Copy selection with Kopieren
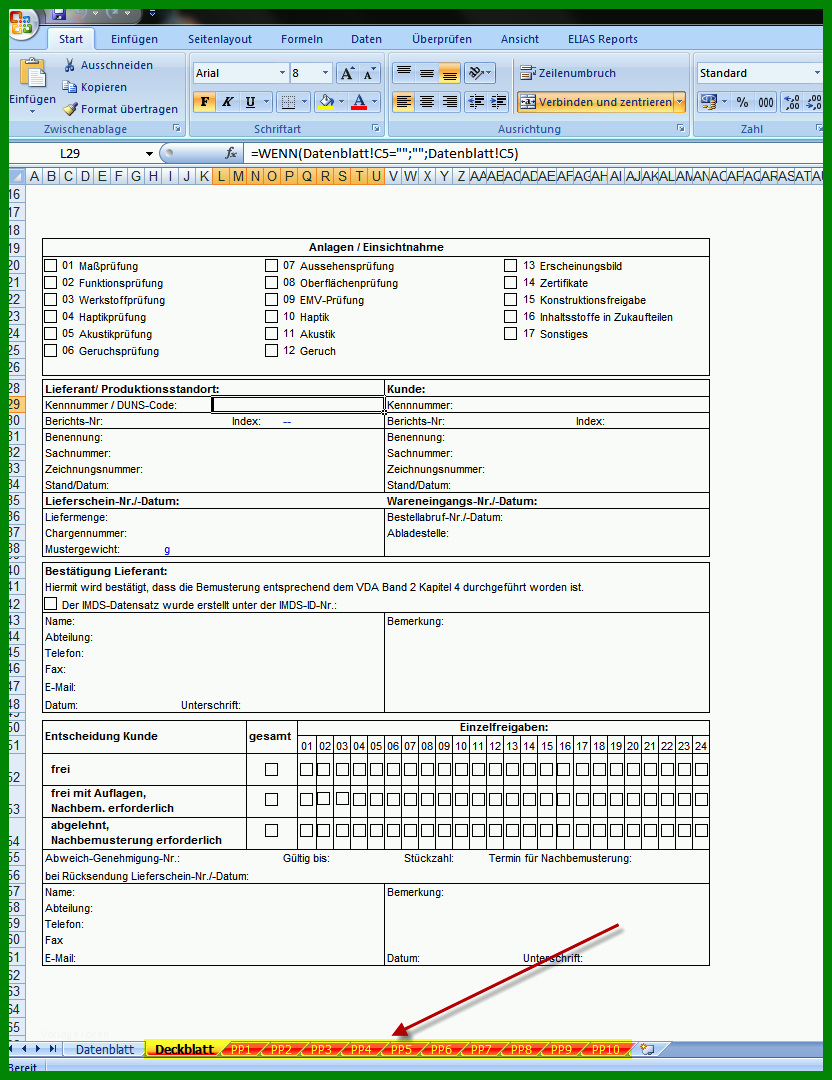 (95, 87)
